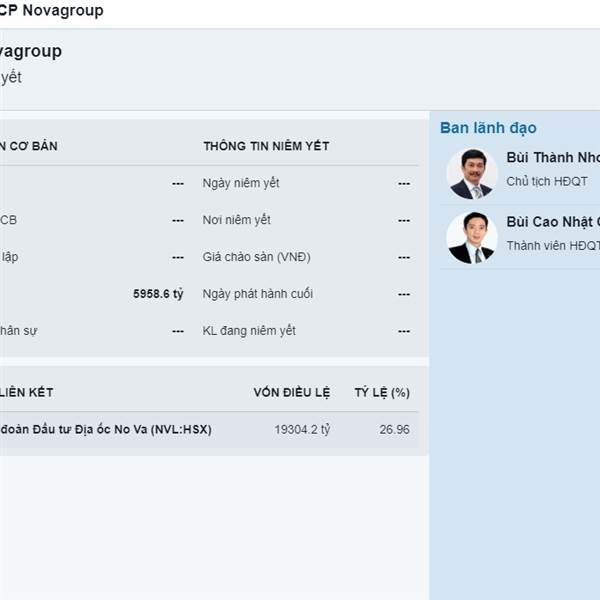Click the VỐN ĐIỀU LỆ column header
Image resolution: width=600 pixels, height=600 pixels.
coord(292,393)
